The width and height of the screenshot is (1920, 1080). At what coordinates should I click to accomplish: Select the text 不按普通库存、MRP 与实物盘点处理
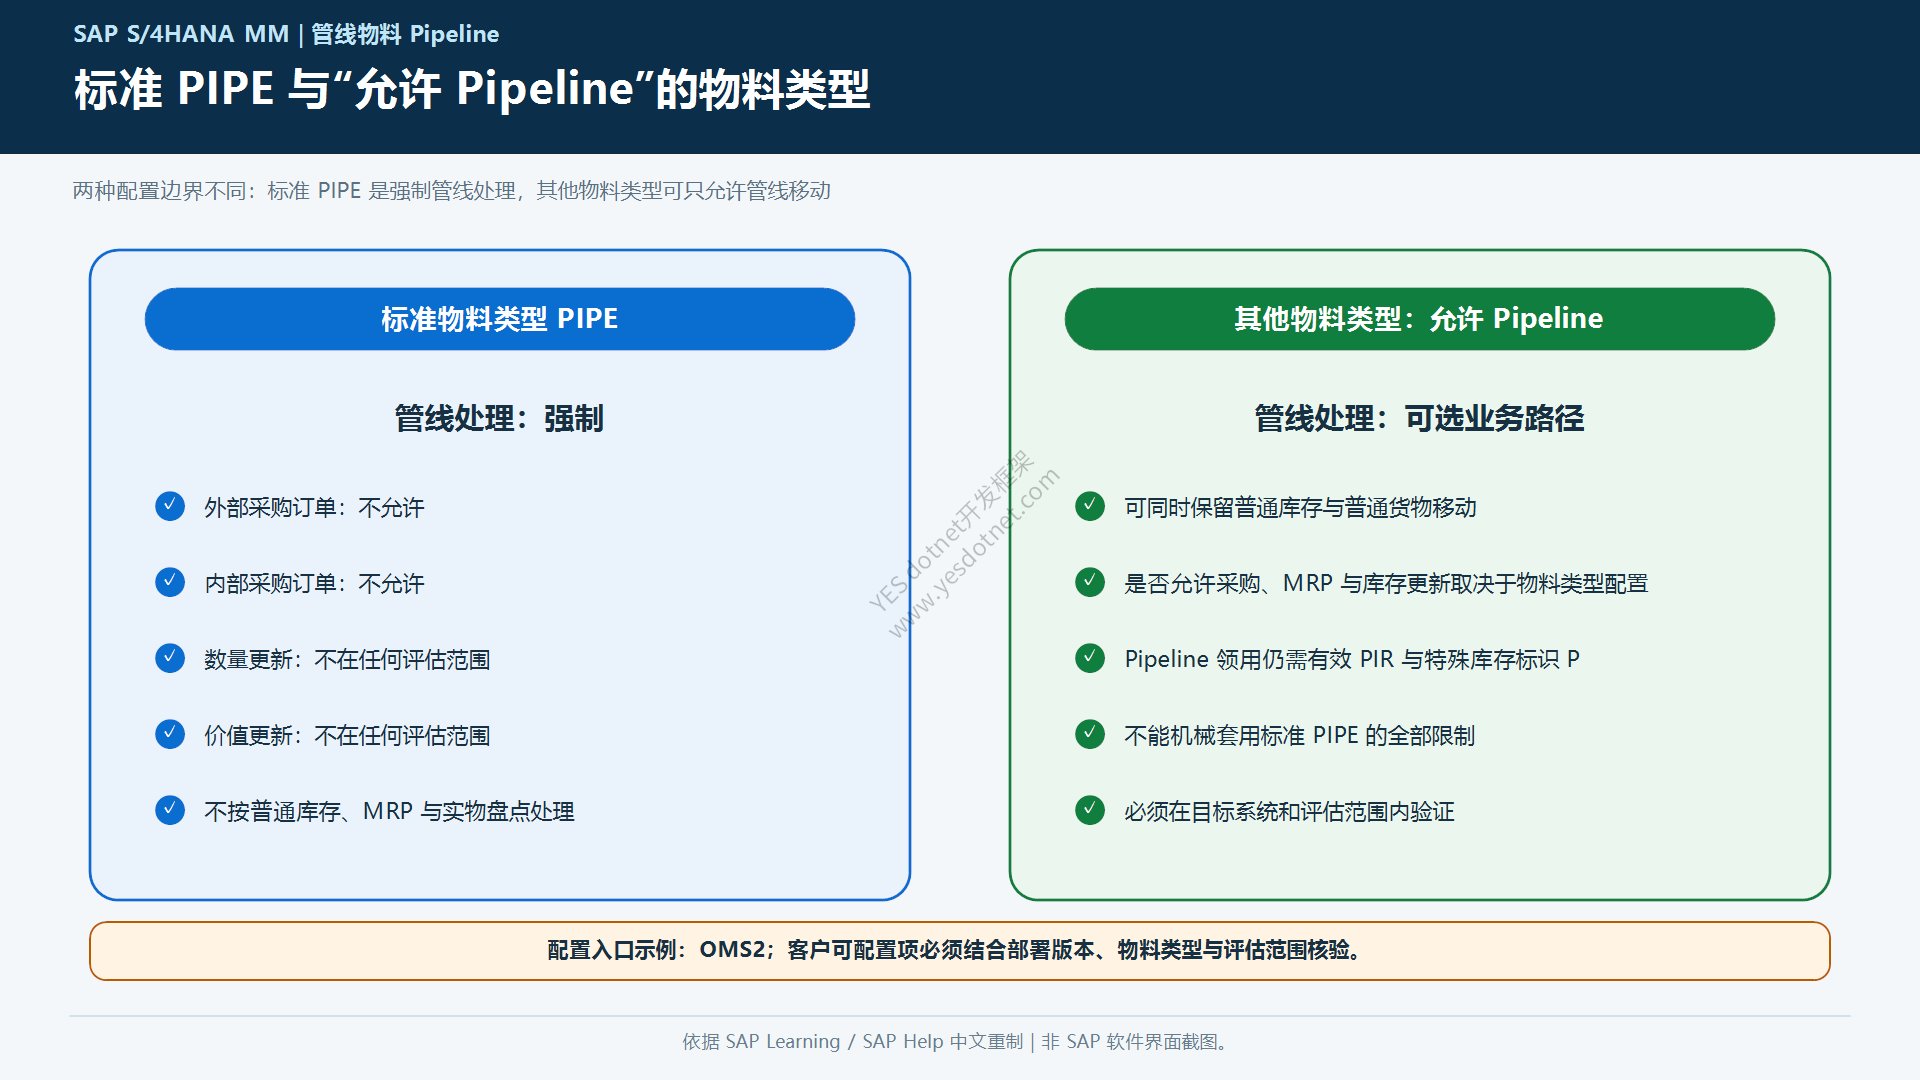click(x=389, y=812)
